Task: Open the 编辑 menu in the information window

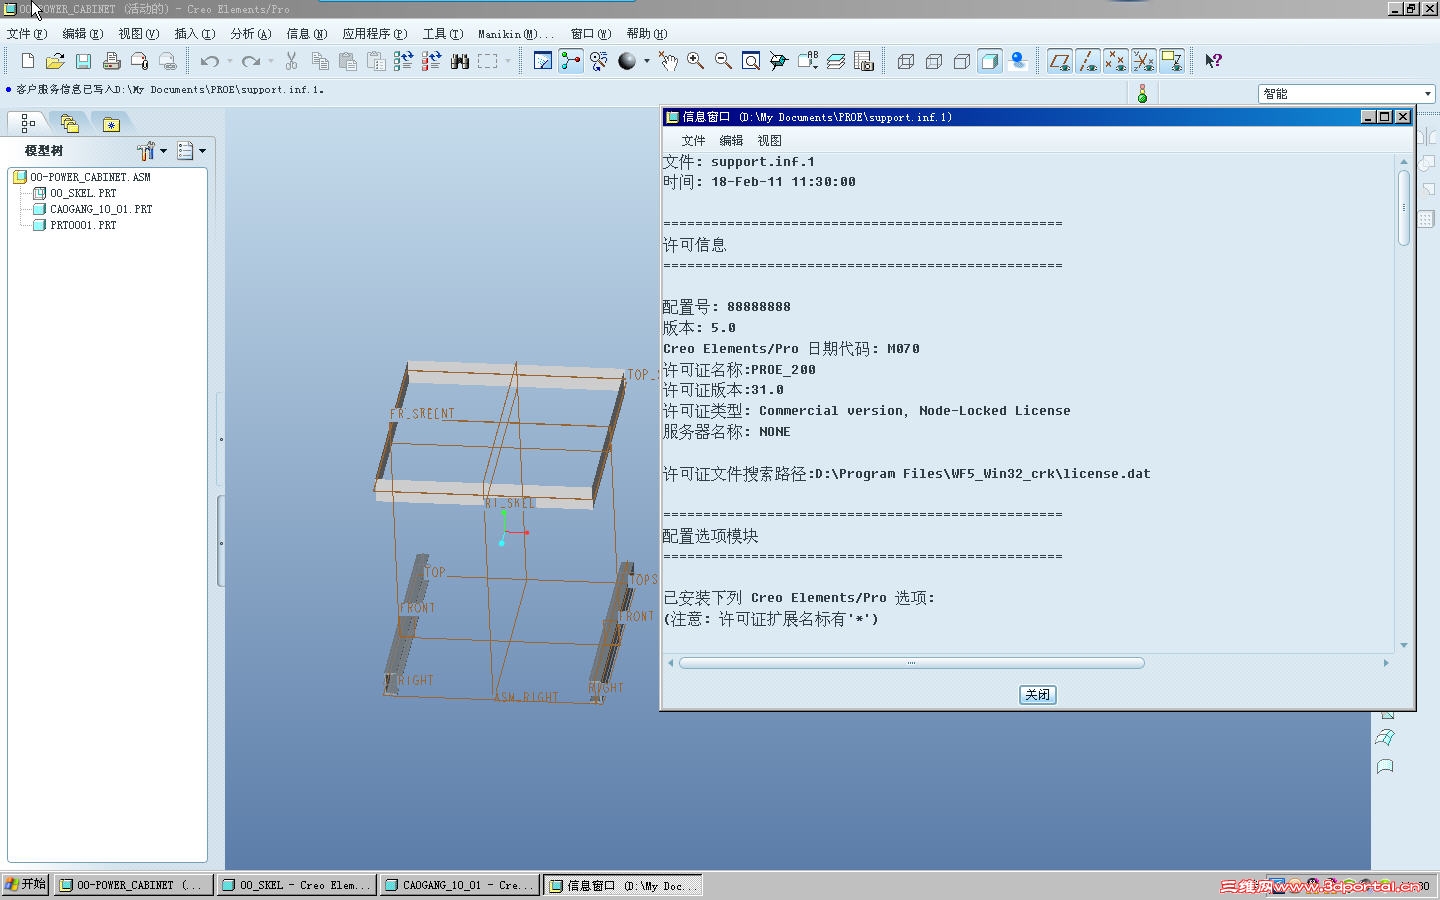Action: (732, 141)
